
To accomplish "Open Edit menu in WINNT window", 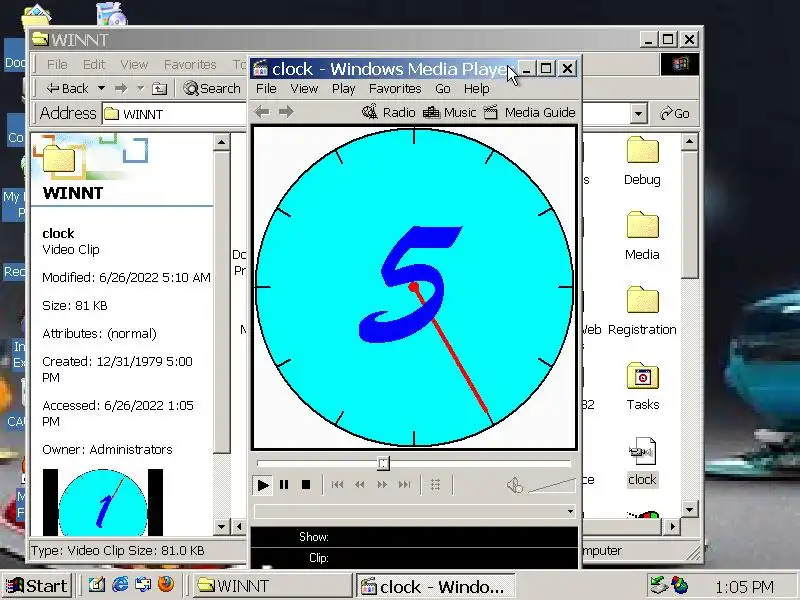I will coord(94,65).
